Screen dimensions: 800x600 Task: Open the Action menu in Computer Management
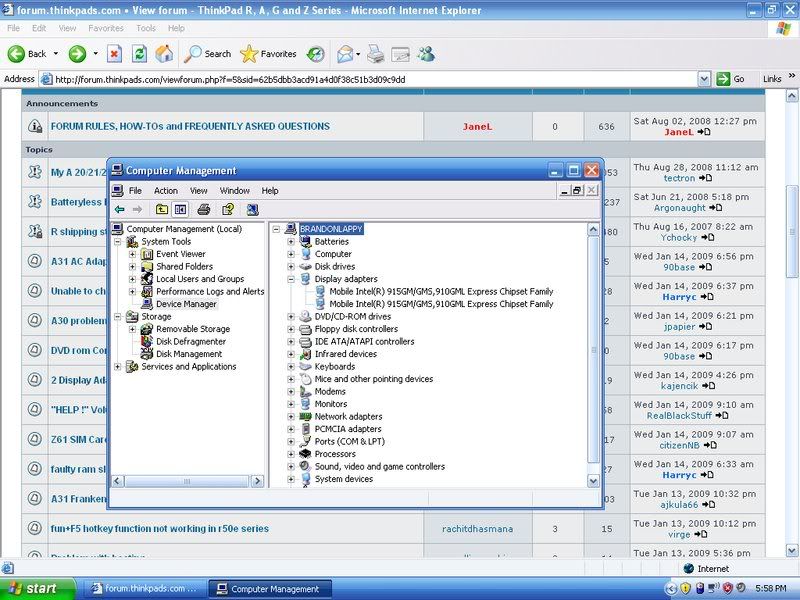(x=166, y=190)
